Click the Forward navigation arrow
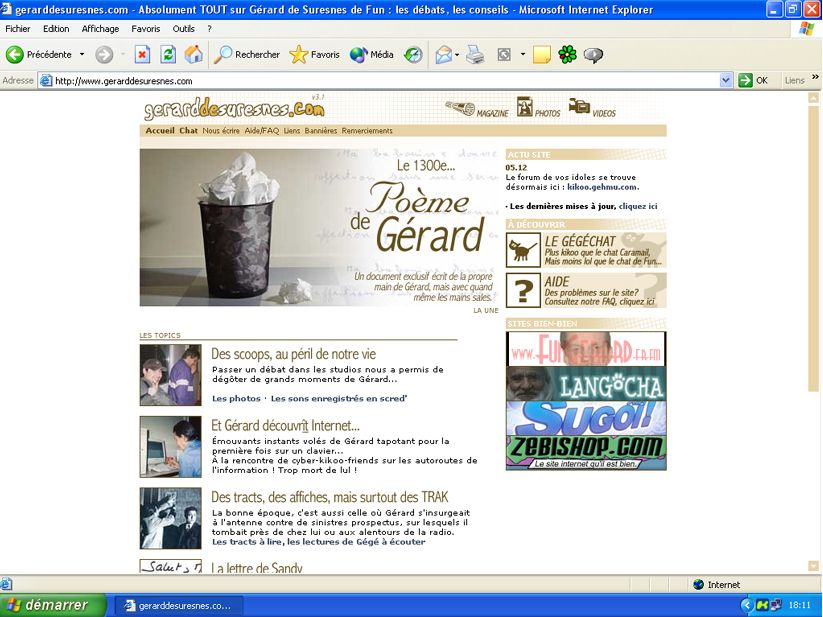823x617 pixels. coord(104,55)
